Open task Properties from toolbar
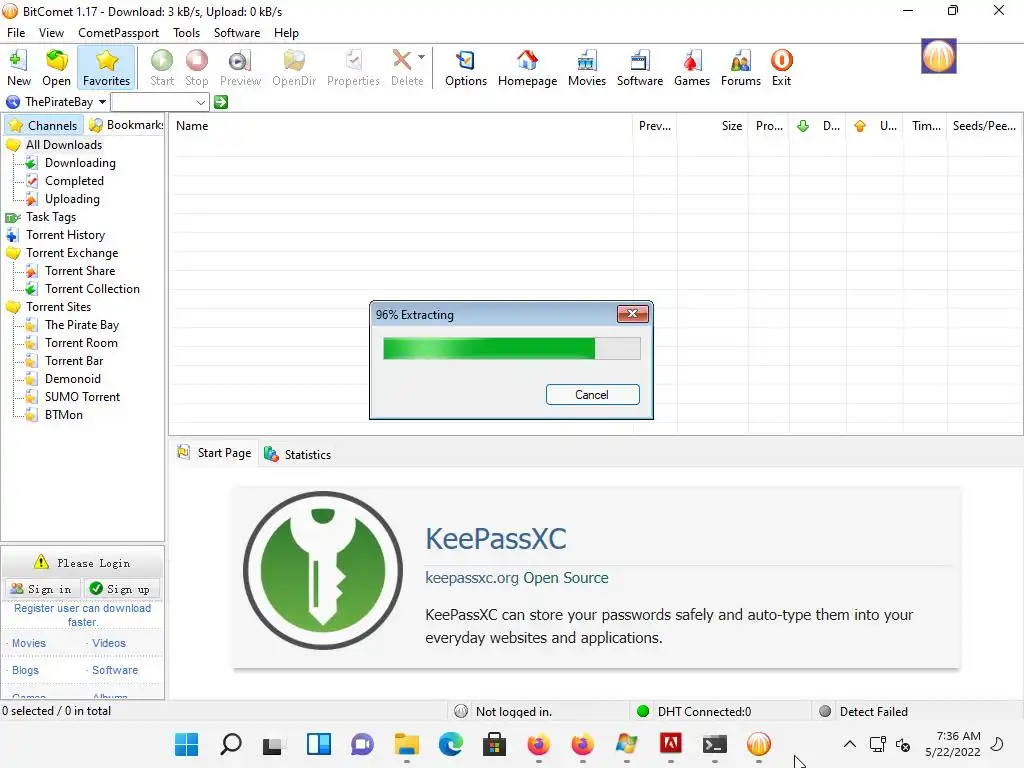 [353, 68]
